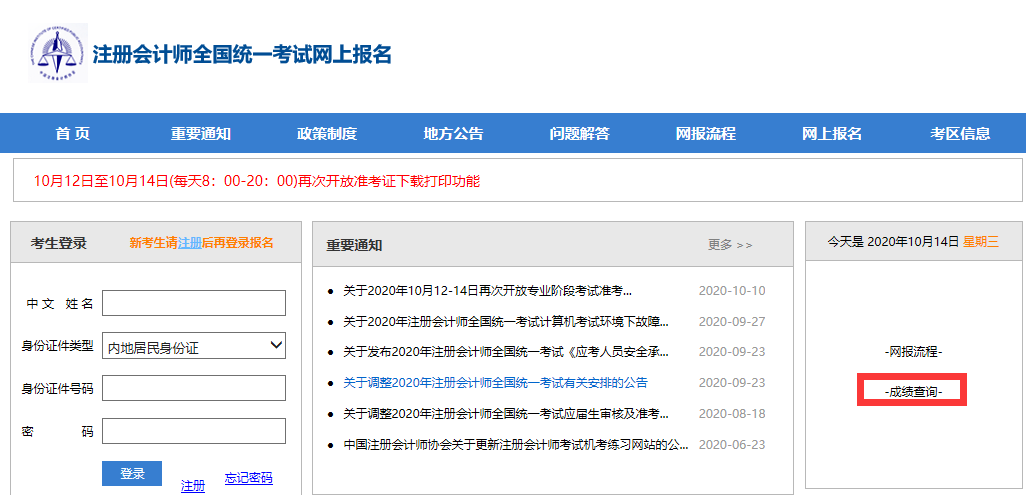Viewport: 1026px width, 495px height.
Task: Click the 忘记密码 link
Action: (x=248, y=479)
